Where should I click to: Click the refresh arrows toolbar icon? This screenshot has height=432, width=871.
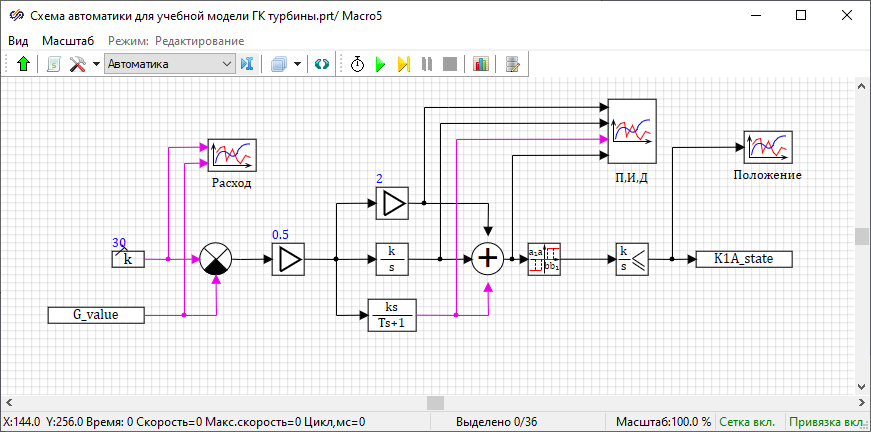(321, 64)
